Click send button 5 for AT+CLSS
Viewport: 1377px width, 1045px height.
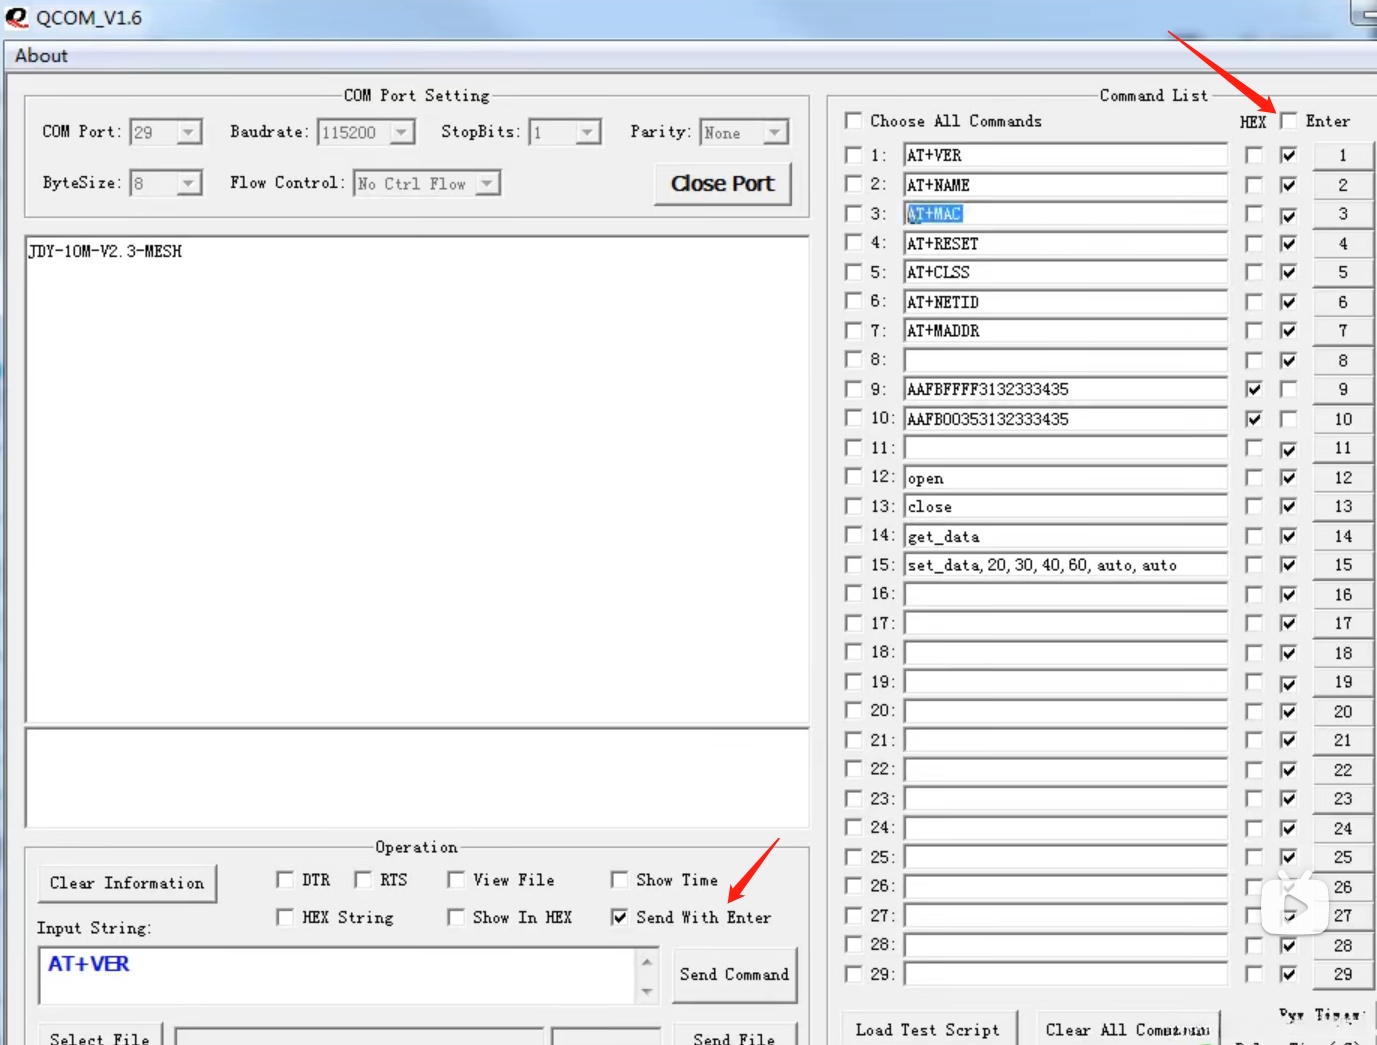(x=1343, y=272)
